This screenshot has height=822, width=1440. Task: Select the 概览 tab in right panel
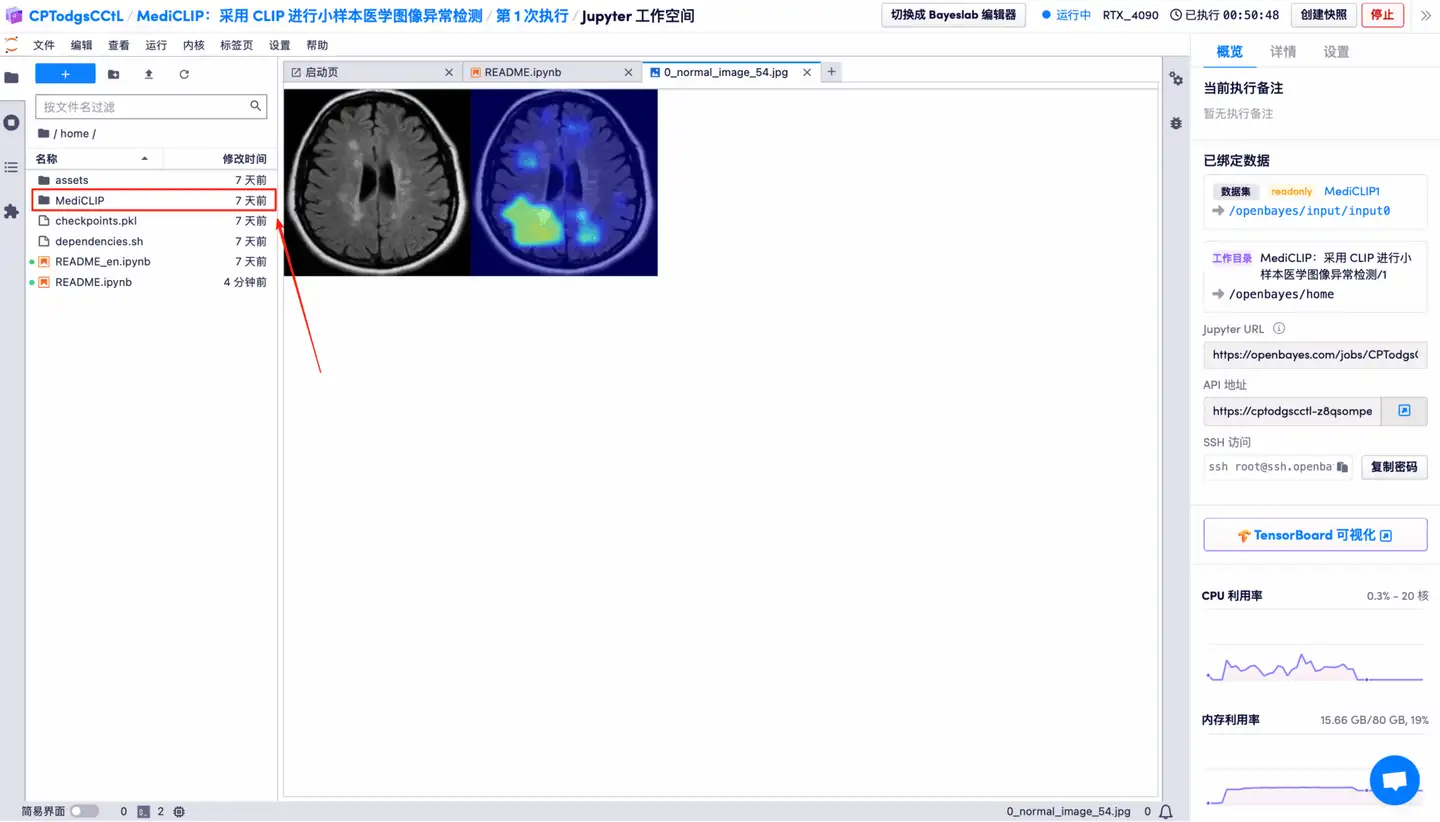1229,52
